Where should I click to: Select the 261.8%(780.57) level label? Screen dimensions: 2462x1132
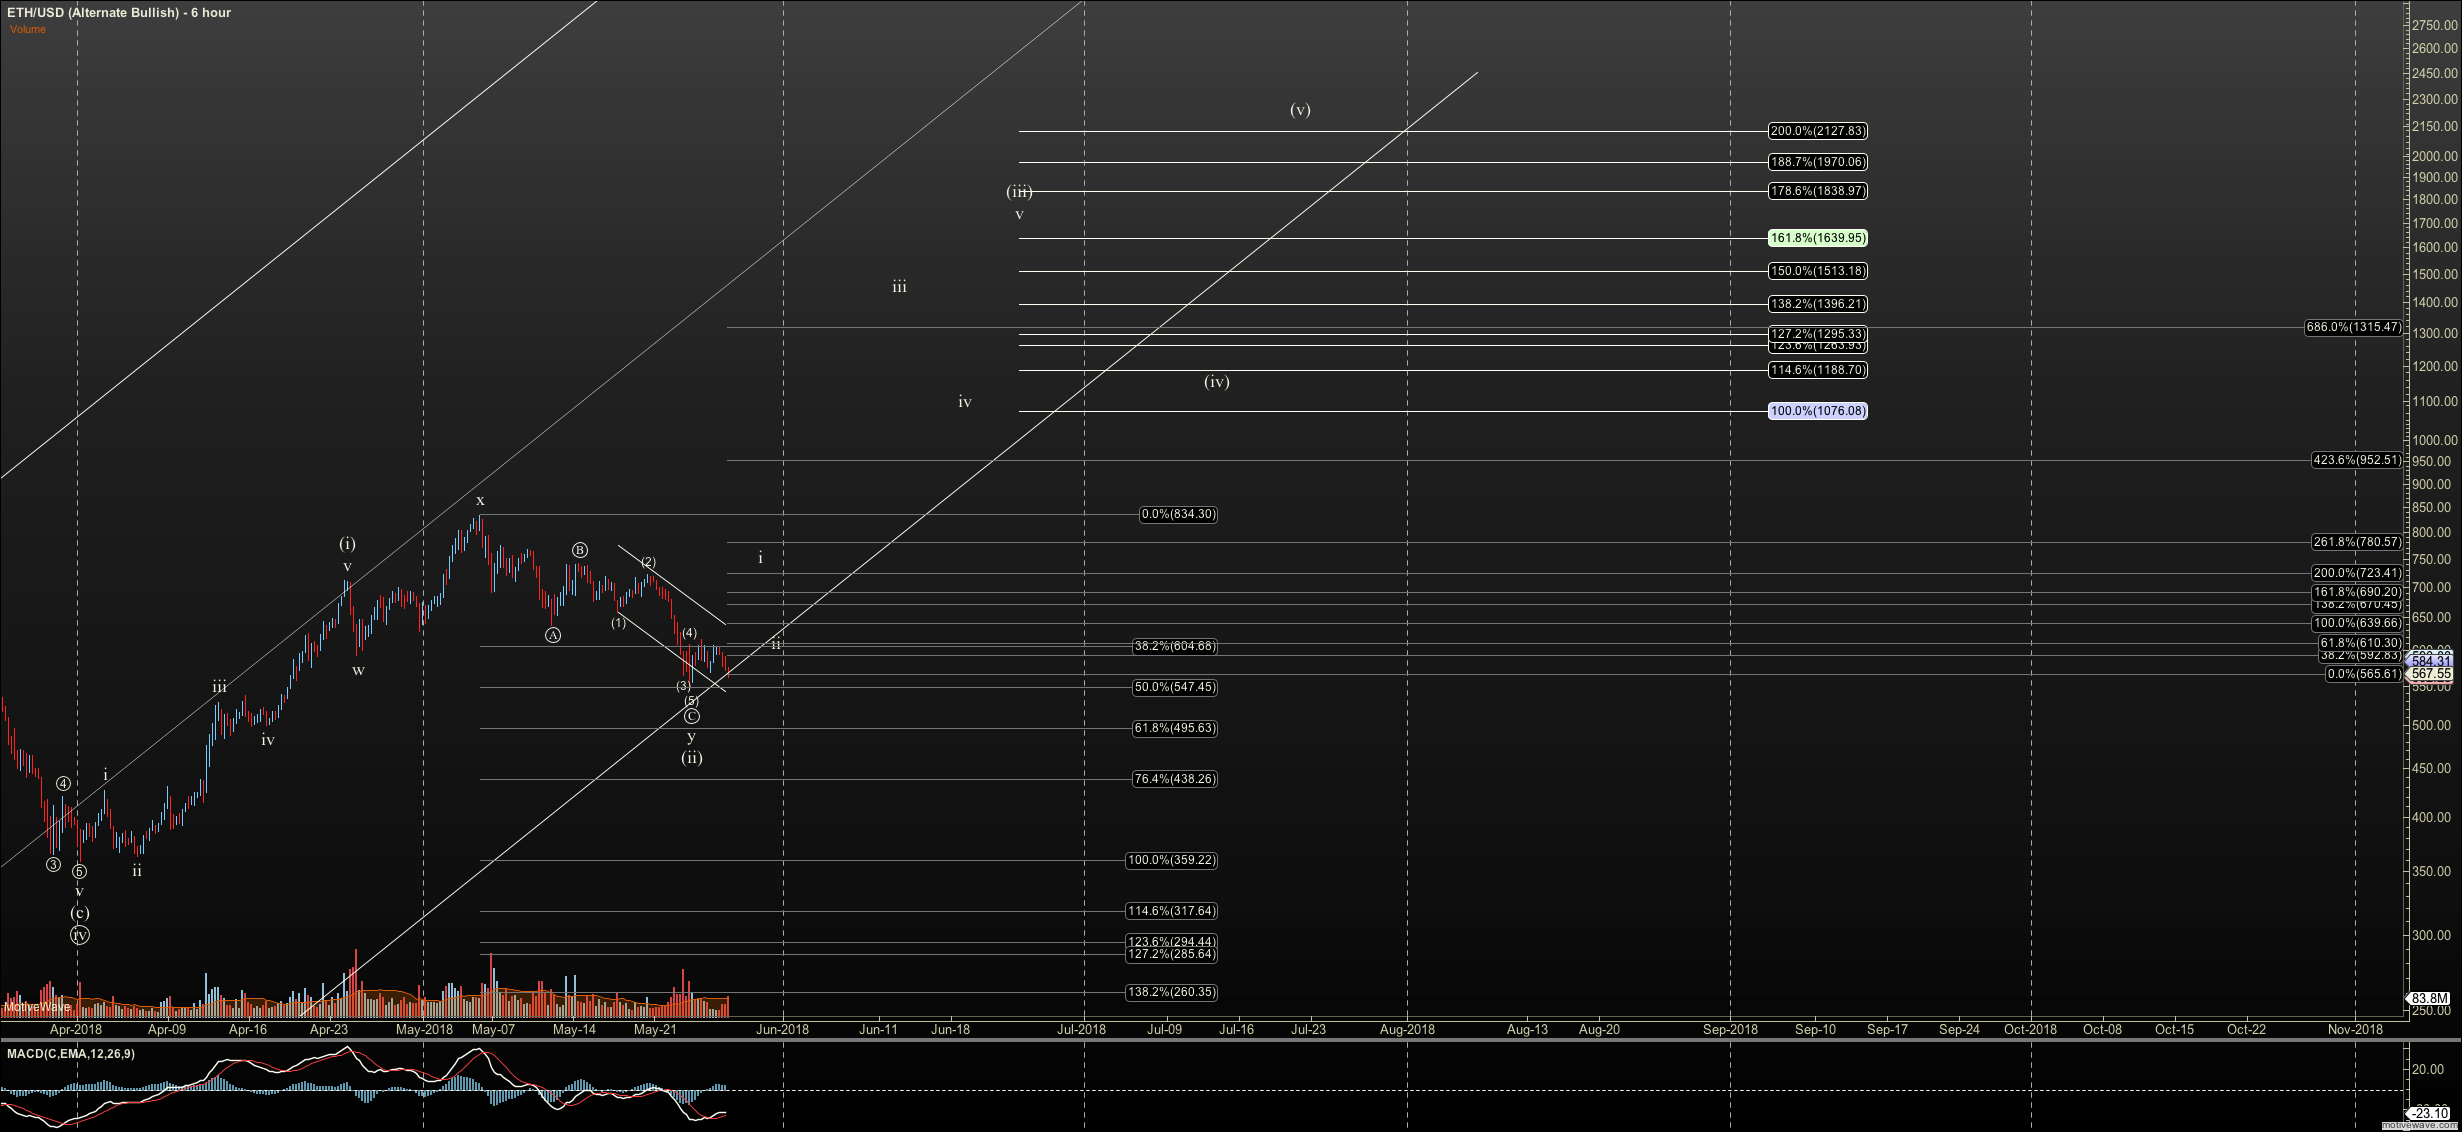coord(2356,542)
